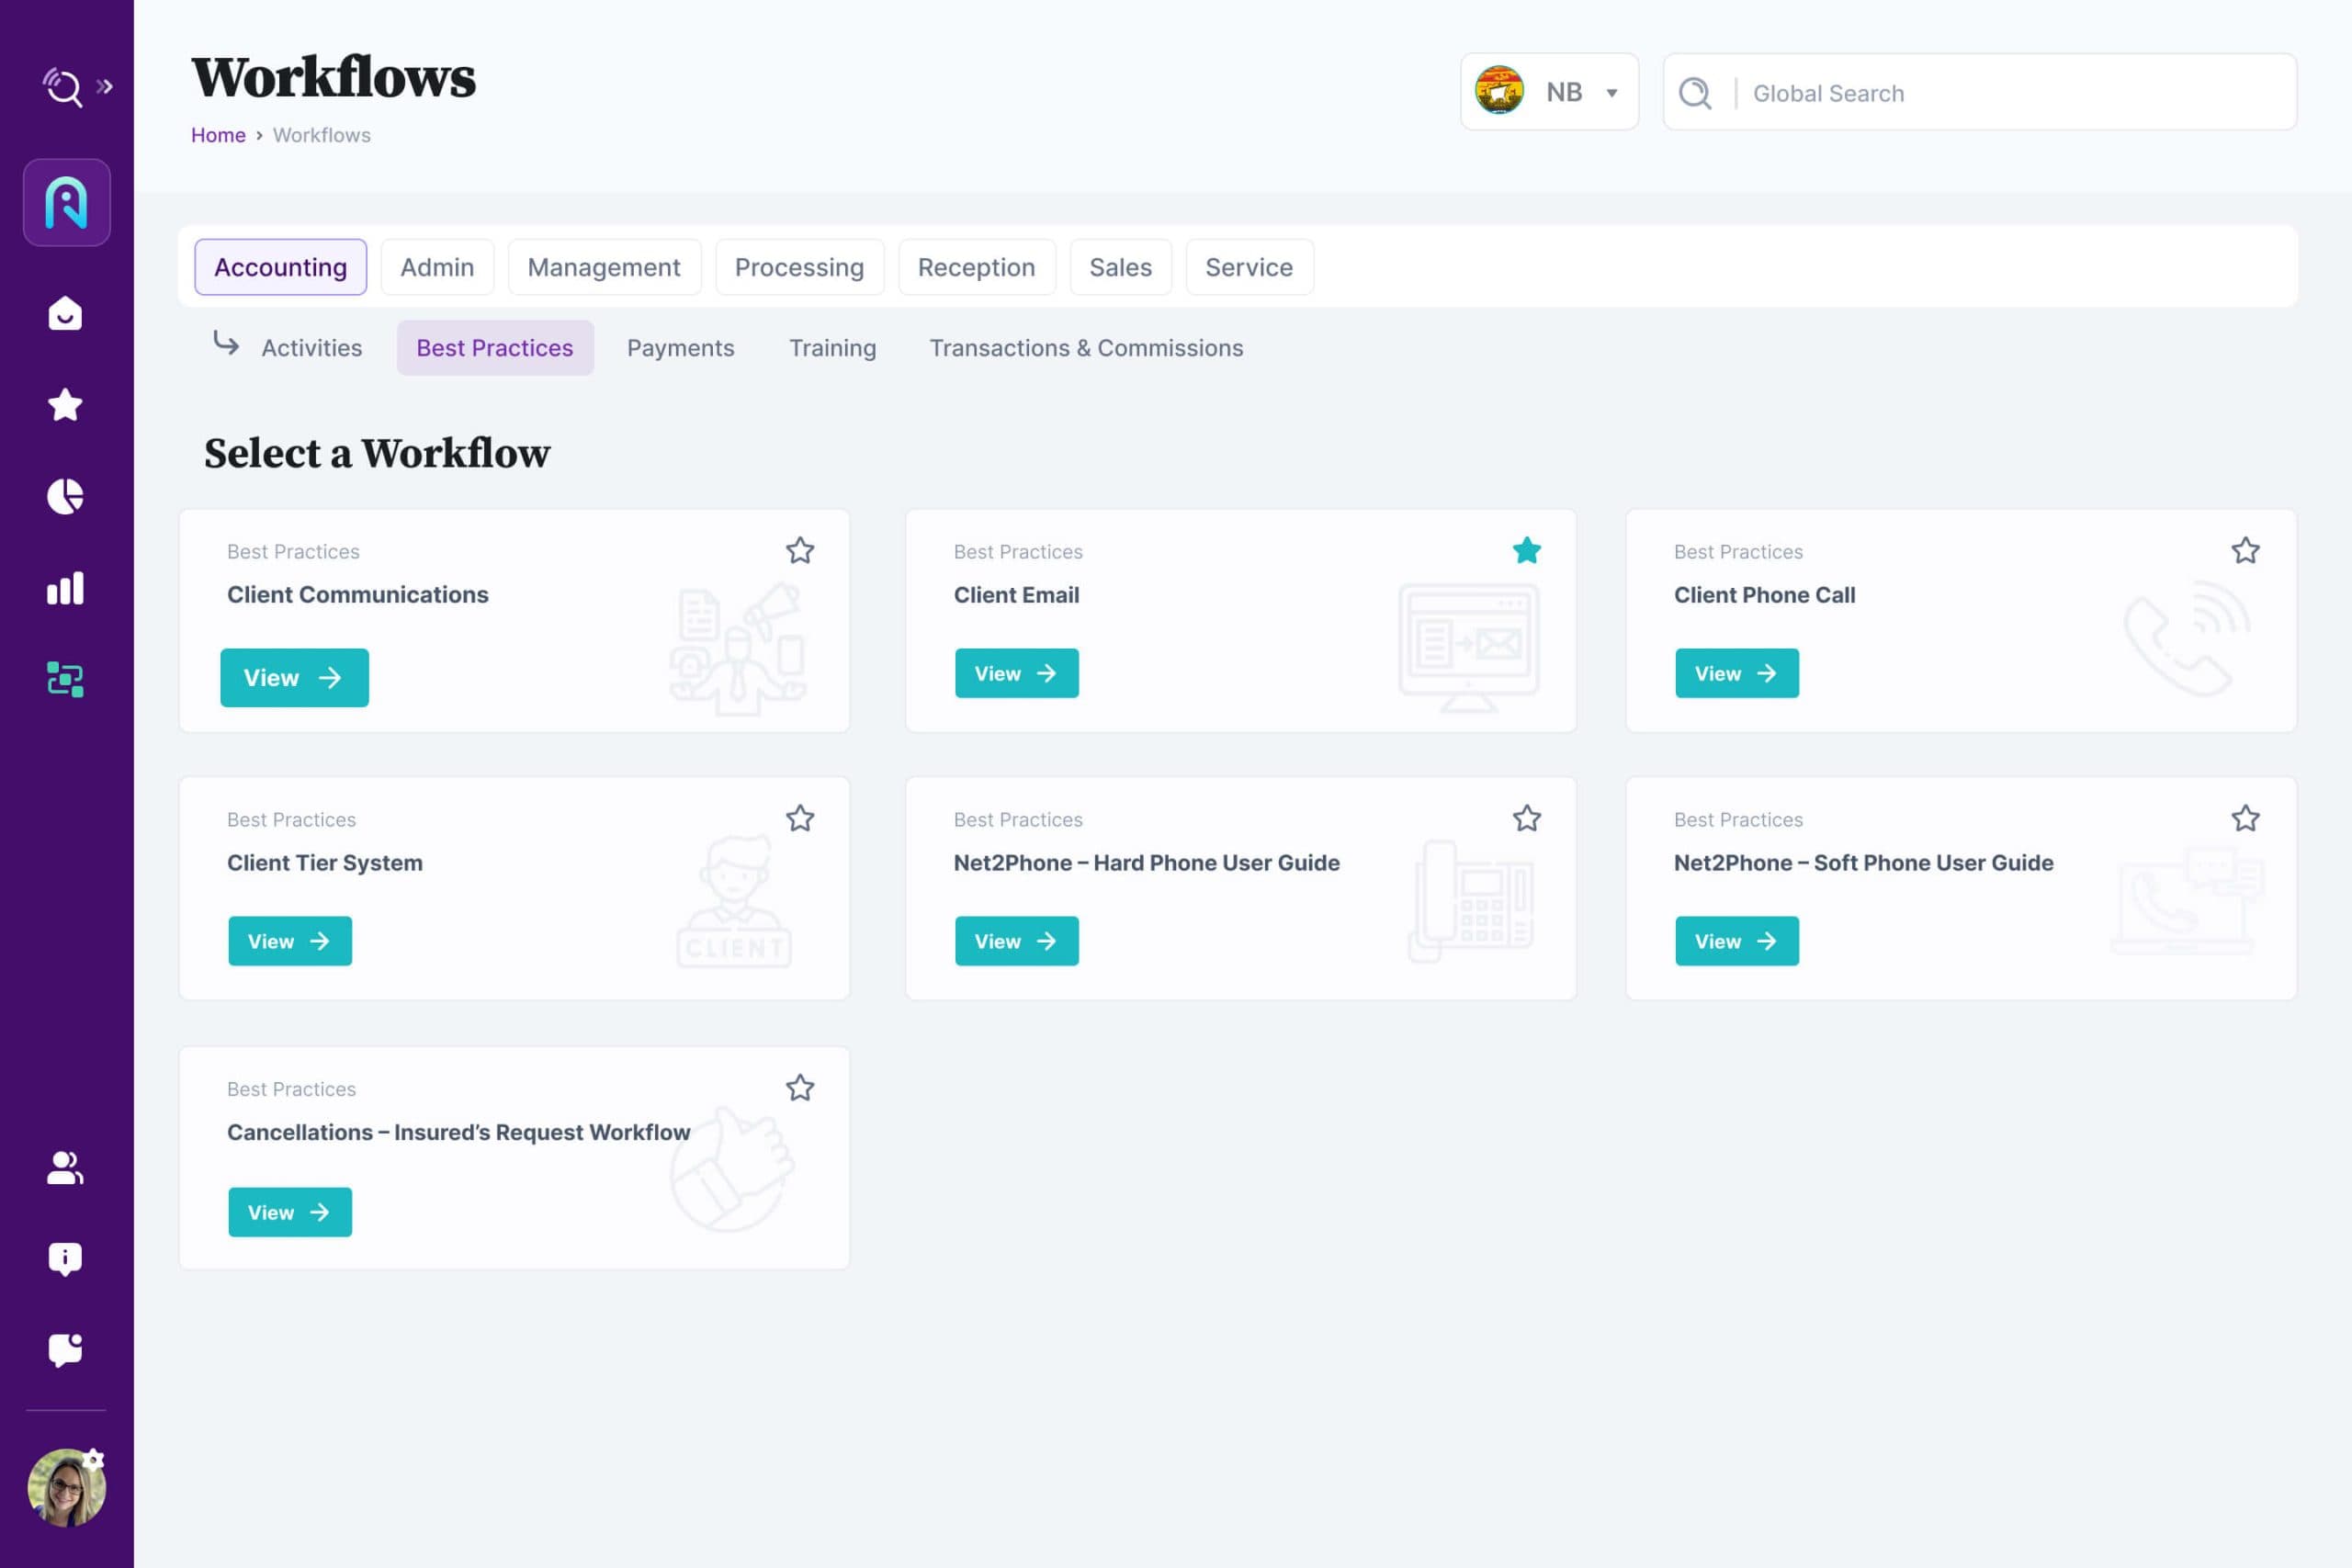2352x1568 pixels.
Task: Open the workflows icon in sidebar
Action: pos(65,679)
